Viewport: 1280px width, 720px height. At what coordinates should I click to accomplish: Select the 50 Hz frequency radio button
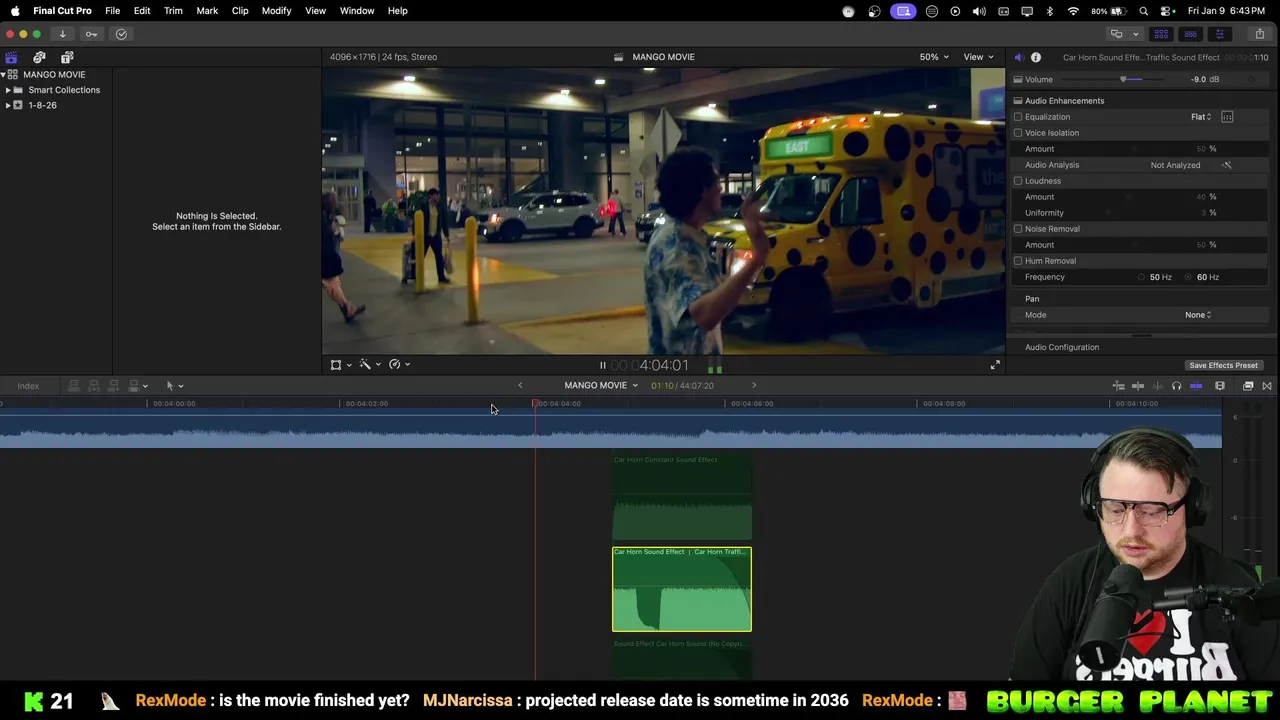1141,277
